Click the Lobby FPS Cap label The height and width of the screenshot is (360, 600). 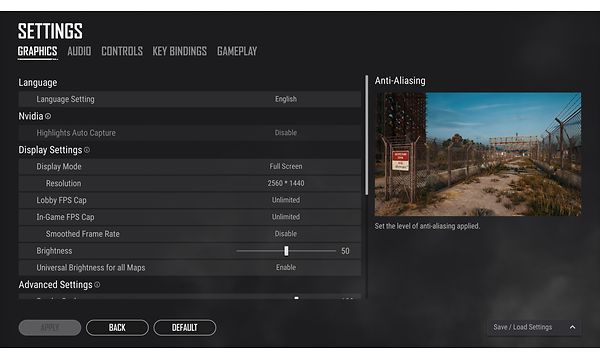(61, 200)
